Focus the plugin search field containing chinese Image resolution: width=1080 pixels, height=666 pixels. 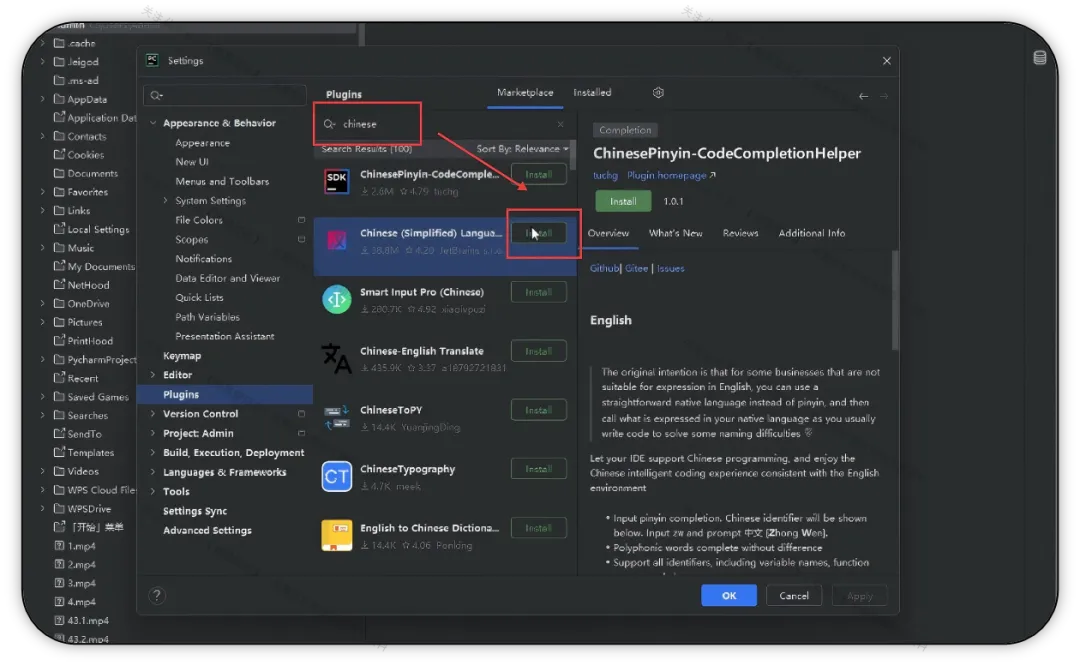tap(444, 124)
